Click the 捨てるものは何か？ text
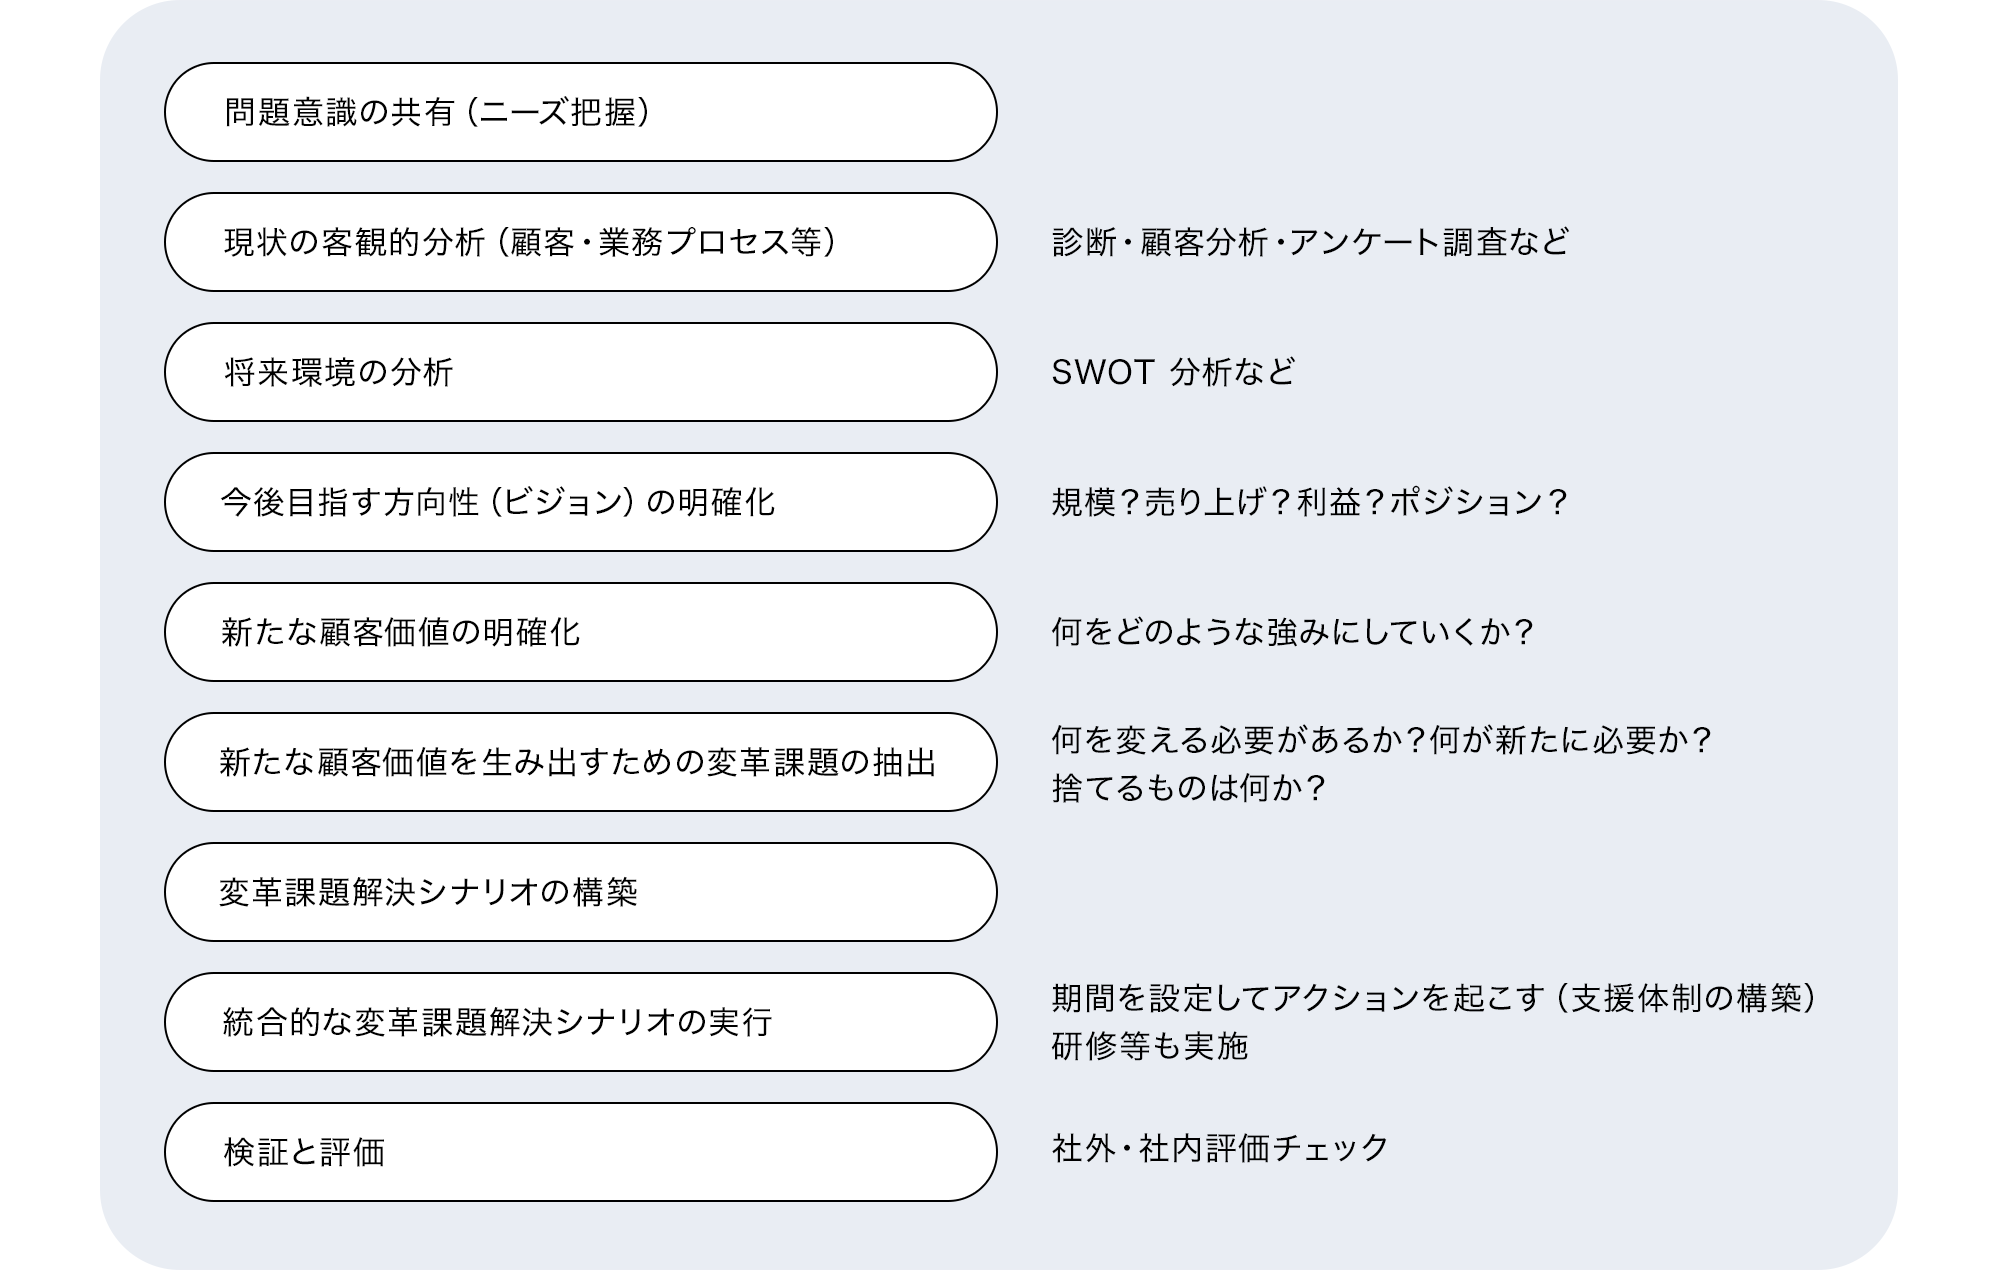 tap(1189, 788)
